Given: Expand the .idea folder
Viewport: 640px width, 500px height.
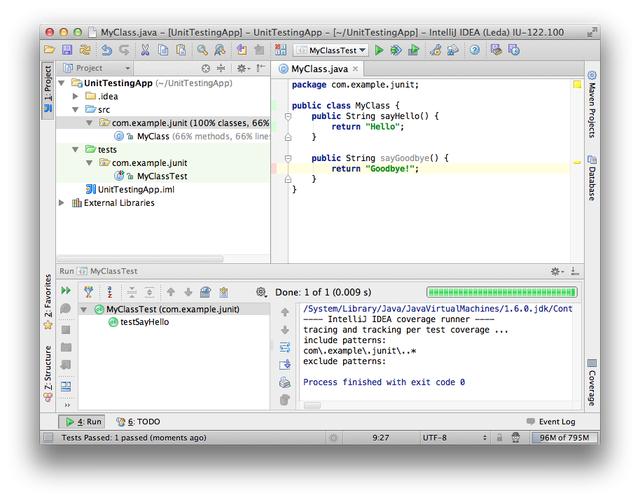Looking at the screenshot, I should [x=75, y=96].
